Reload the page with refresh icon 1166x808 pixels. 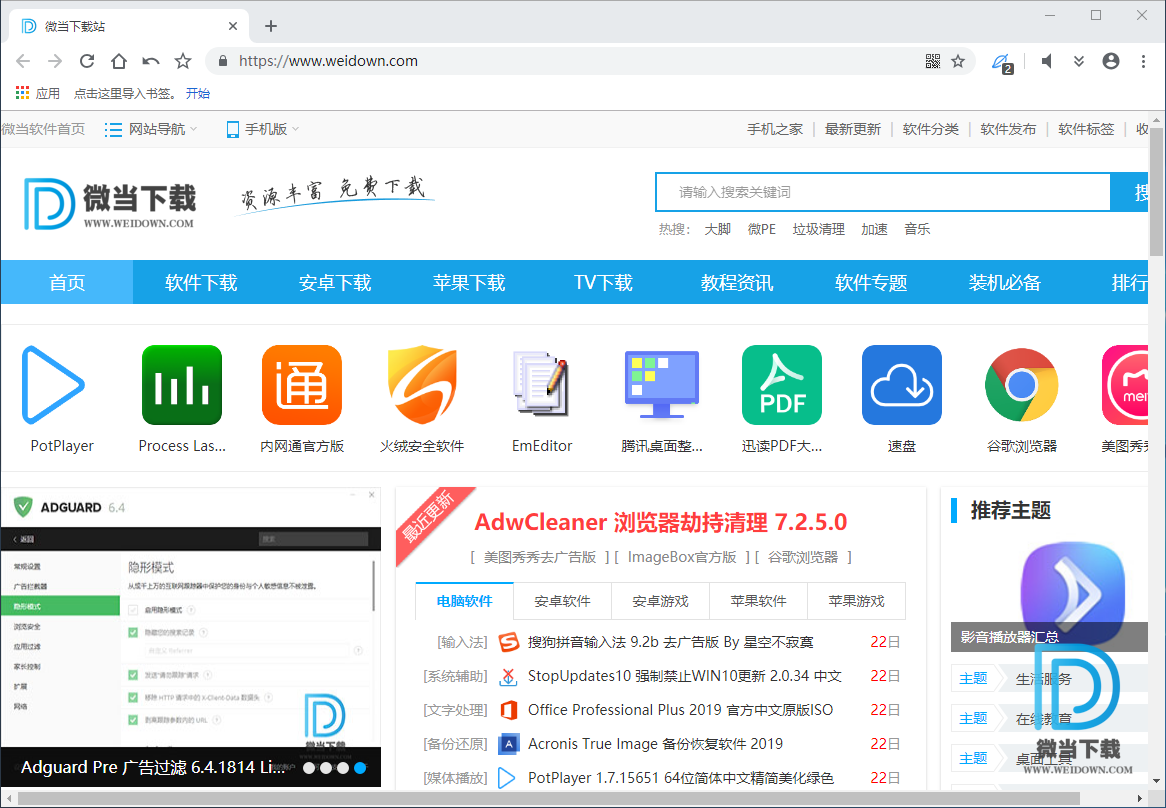pyautogui.click(x=87, y=61)
